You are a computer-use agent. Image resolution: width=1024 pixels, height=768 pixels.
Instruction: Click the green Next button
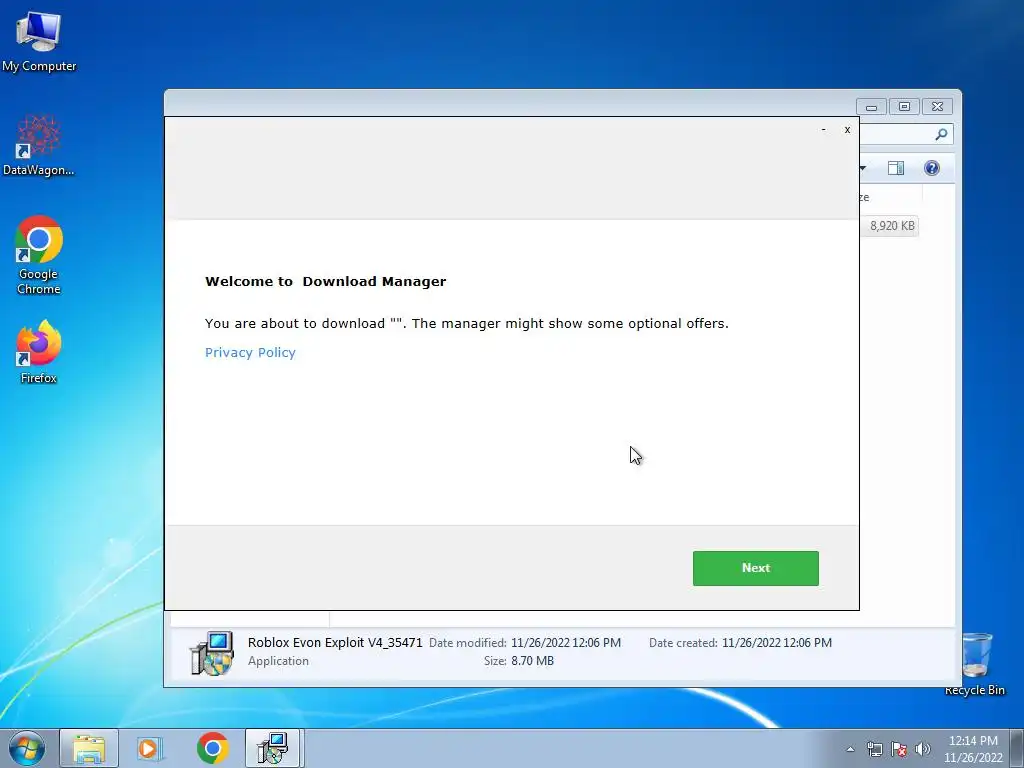pyautogui.click(x=756, y=568)
